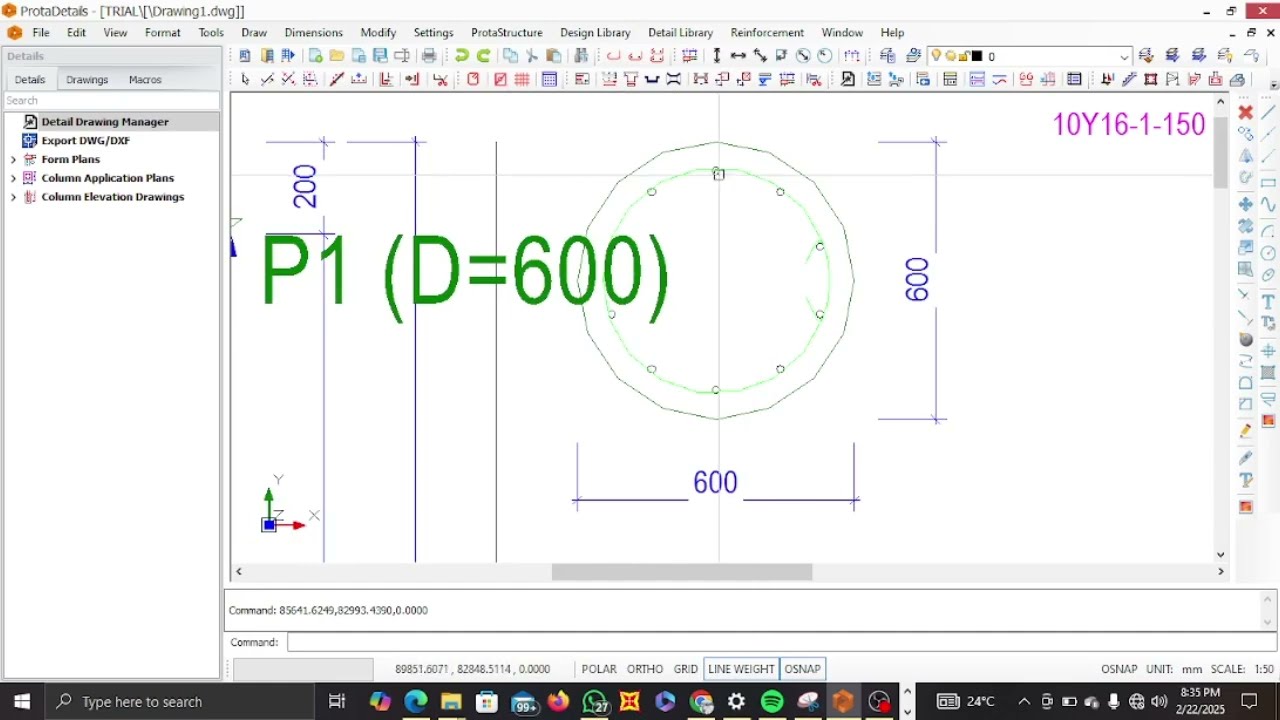Select the Arc drawing tool
The image size is (1280, 720).
[1268, 230]
